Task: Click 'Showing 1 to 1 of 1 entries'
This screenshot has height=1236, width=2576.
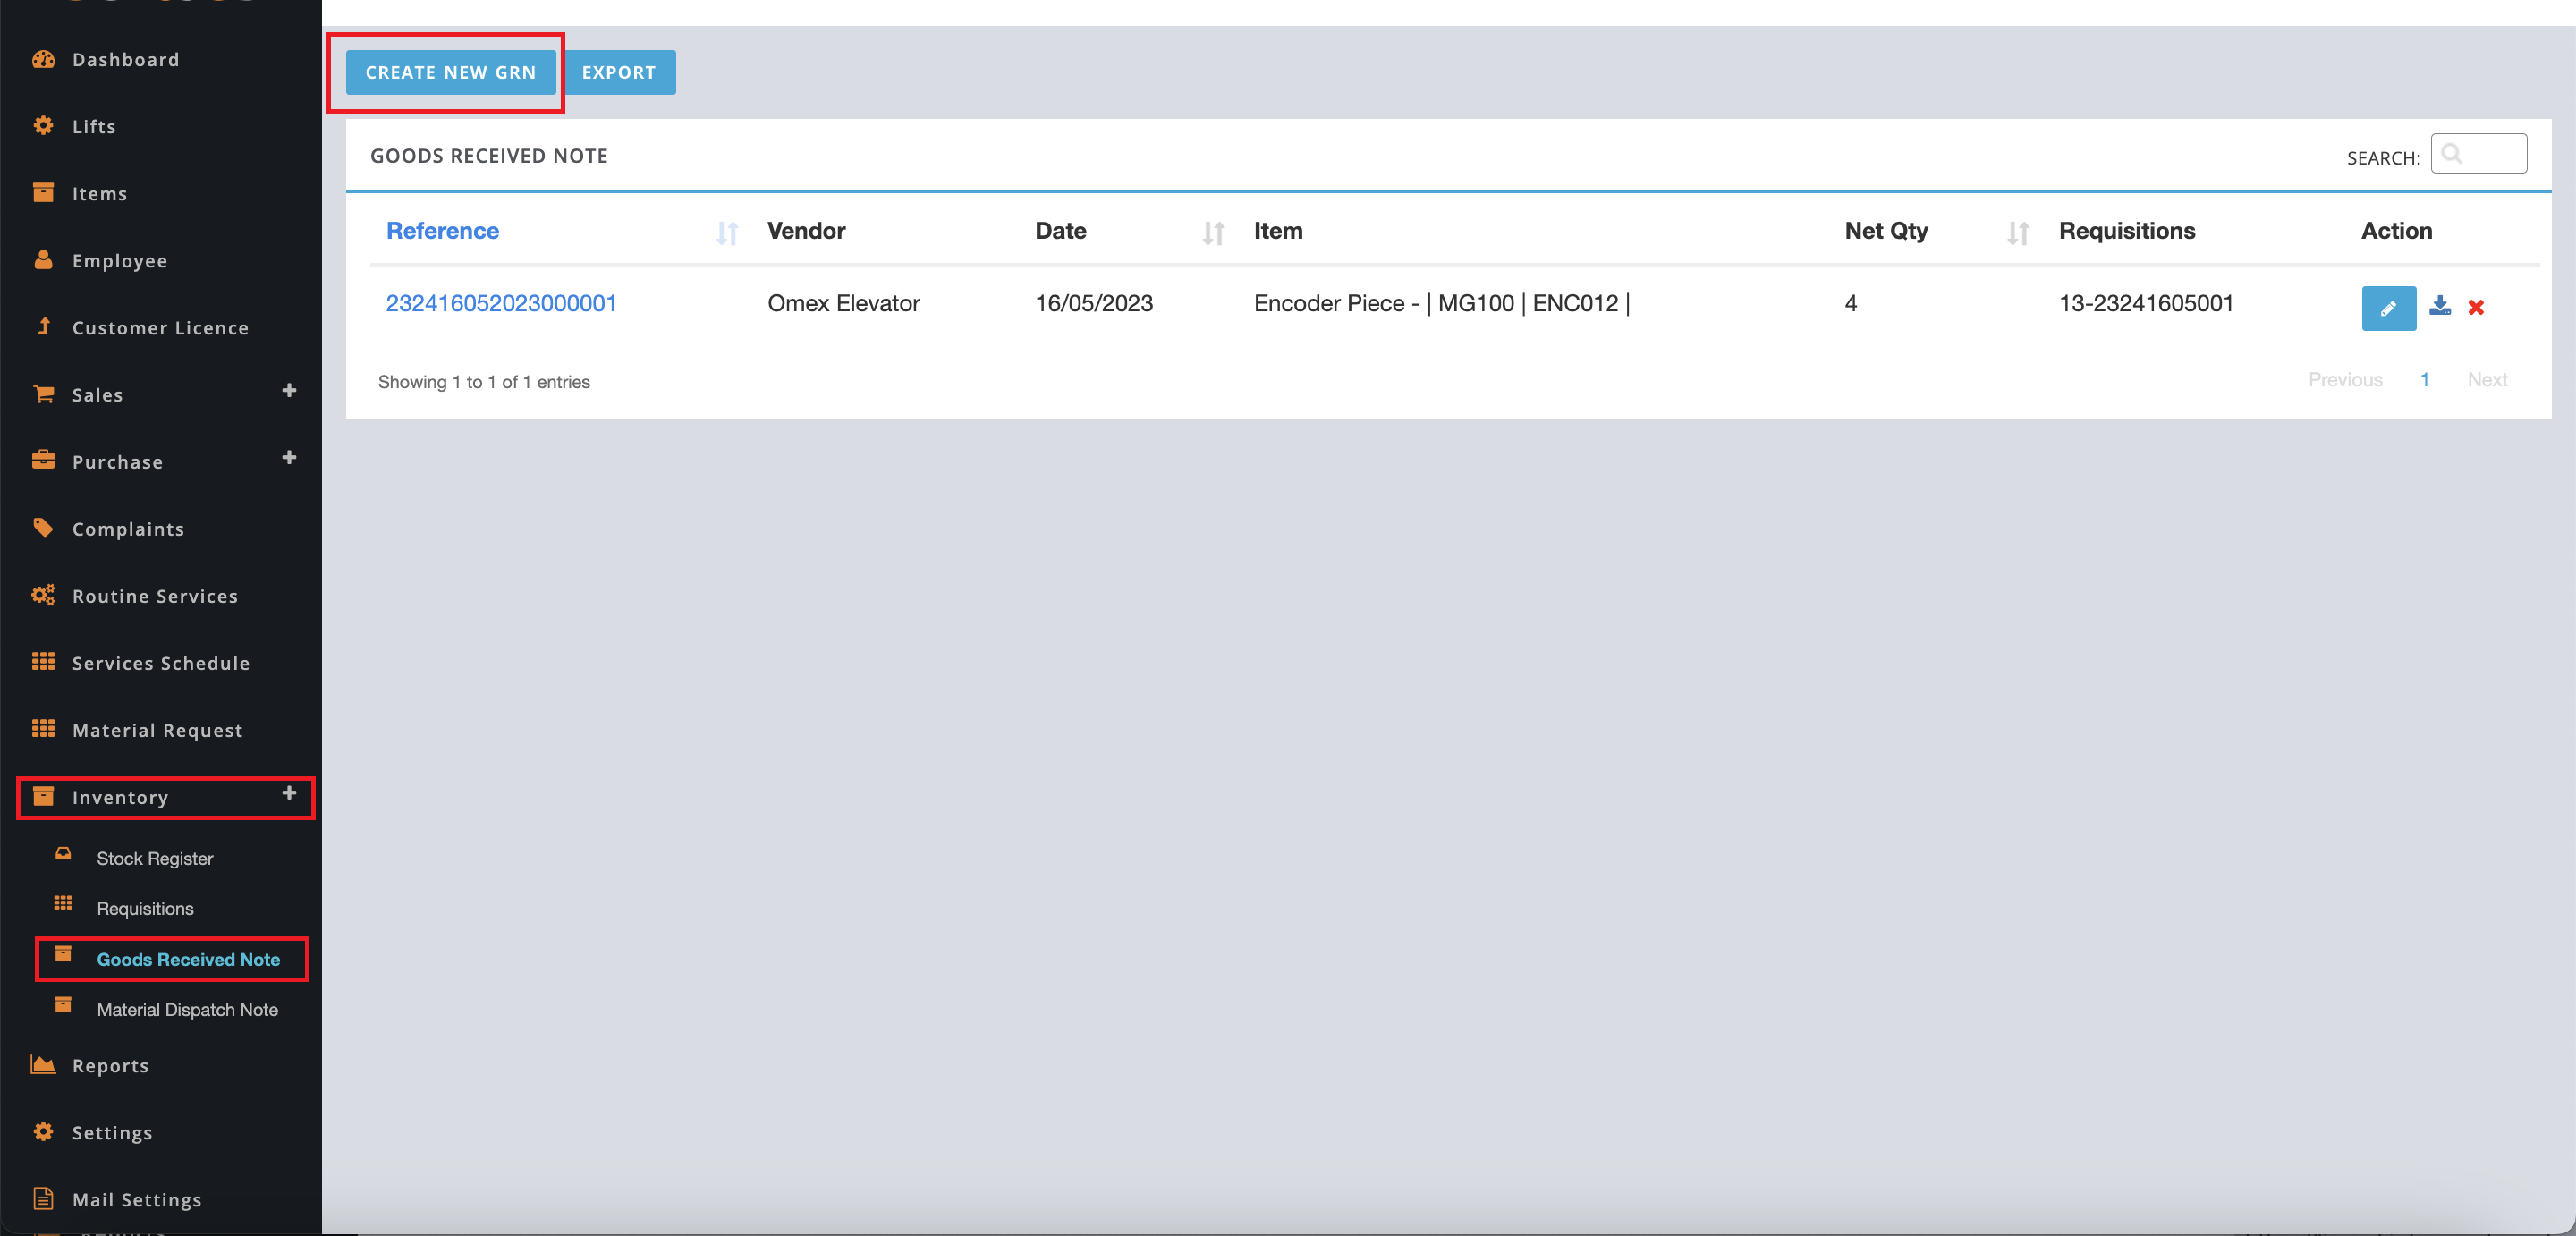Action: tap(484, 382)
